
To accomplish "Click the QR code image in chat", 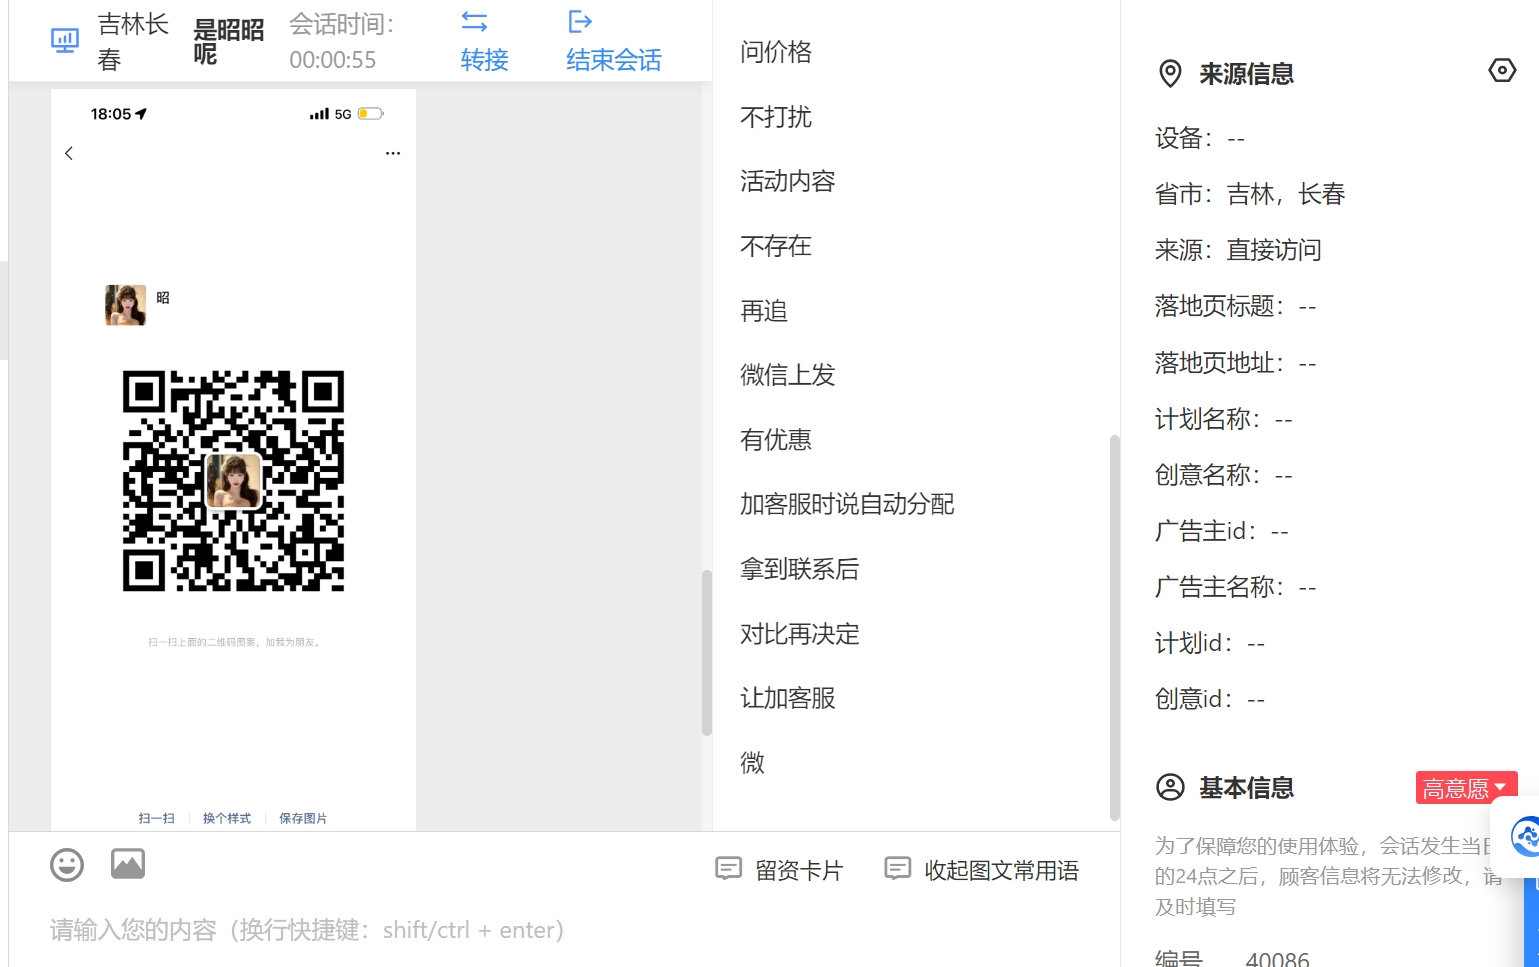I will point(233,481).
